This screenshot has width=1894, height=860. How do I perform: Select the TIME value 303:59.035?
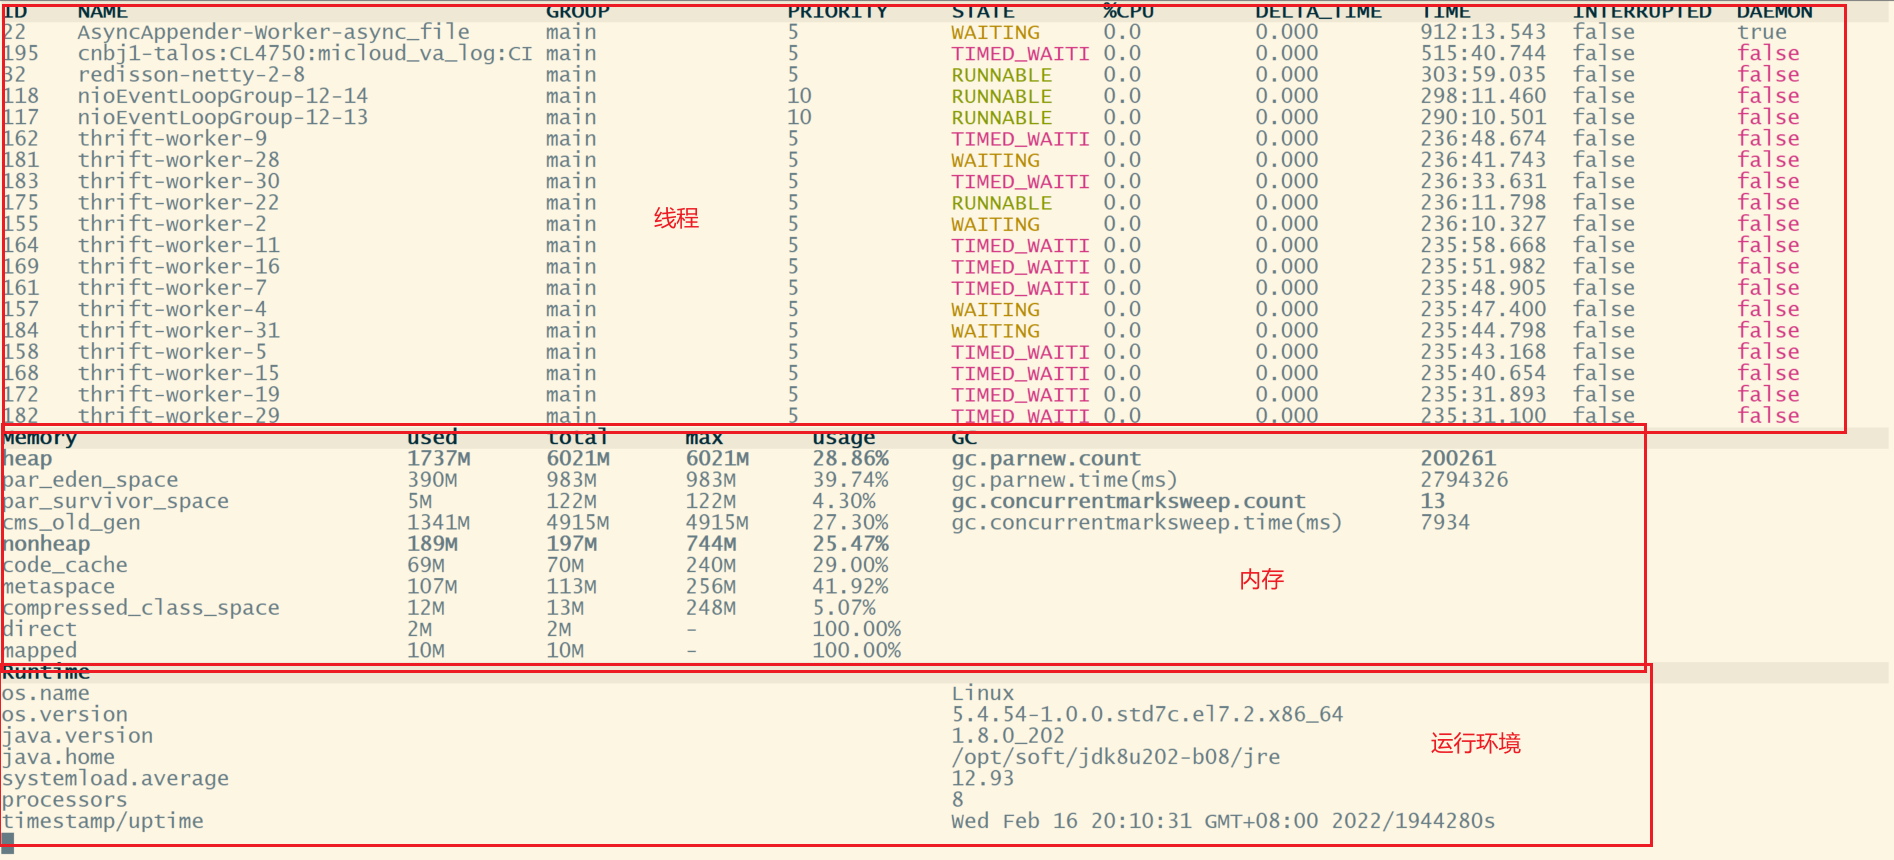[x=1483, y=75]
